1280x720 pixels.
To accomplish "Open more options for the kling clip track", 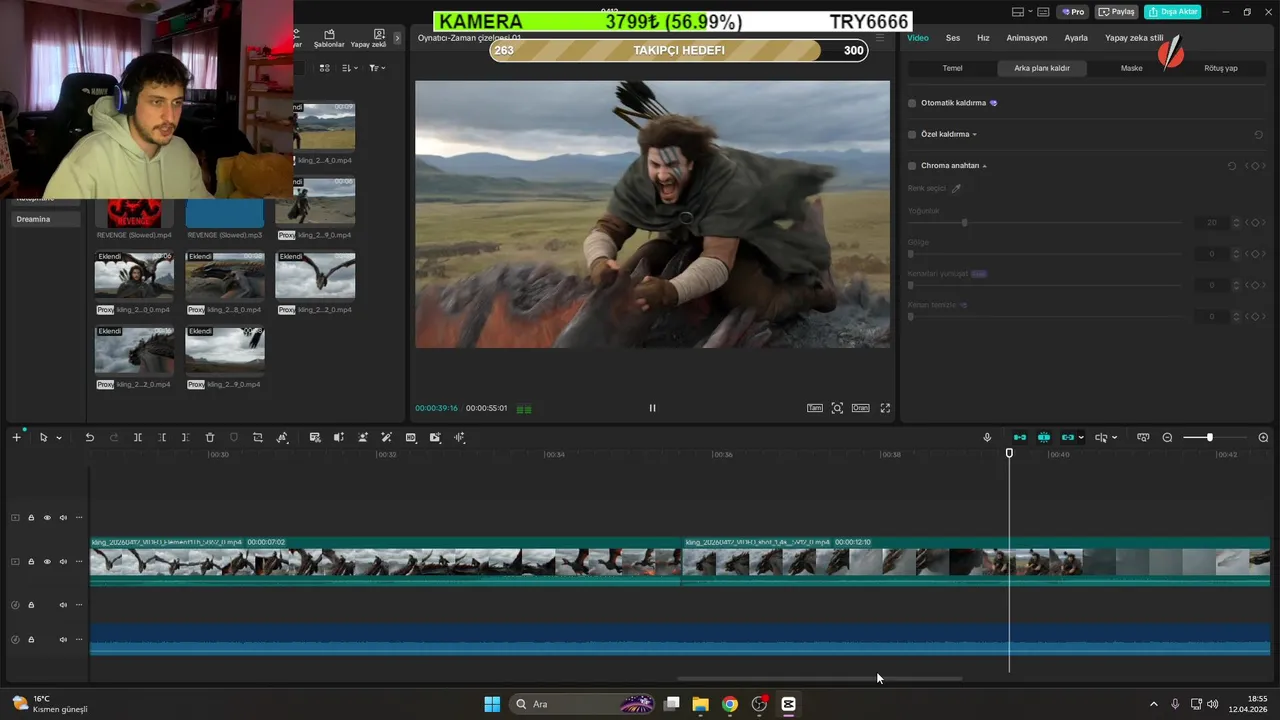I will pos(79,562).
